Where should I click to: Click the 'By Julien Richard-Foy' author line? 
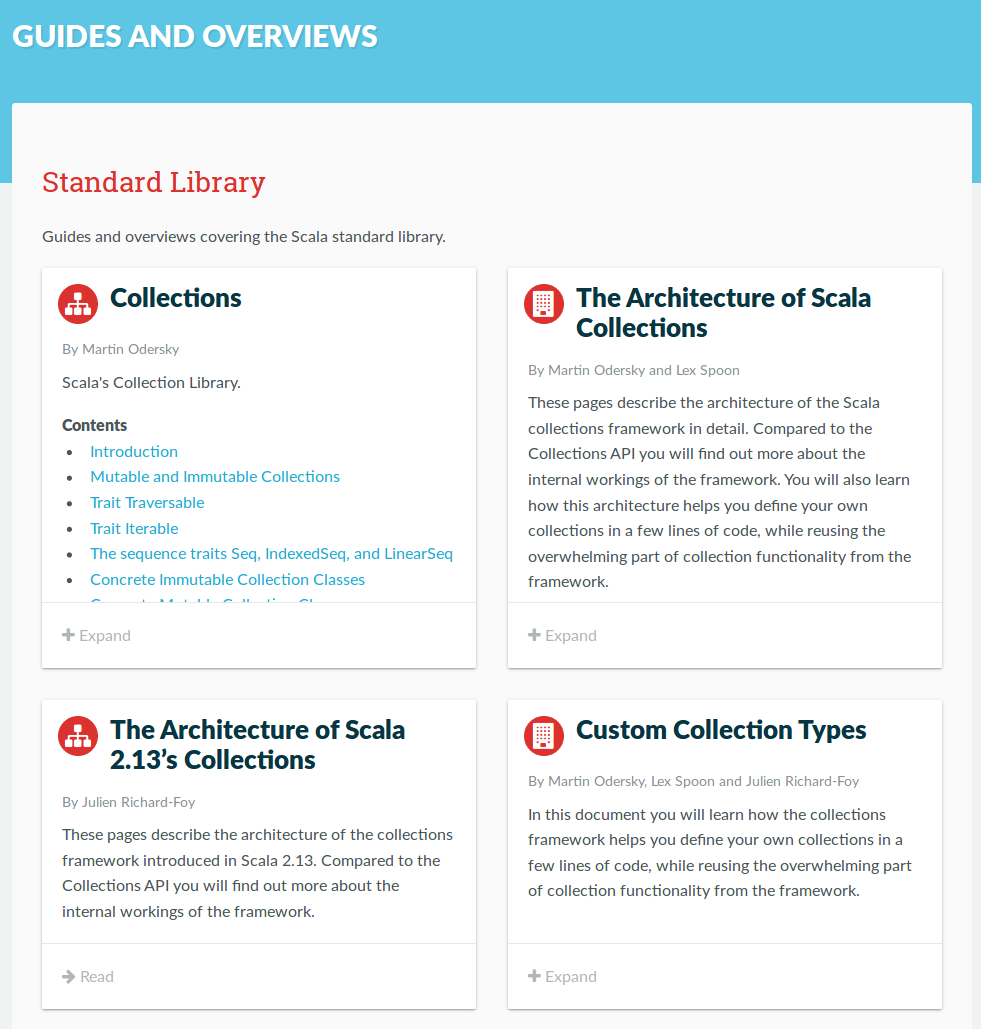pyautogui.click(x=129, y=802)
